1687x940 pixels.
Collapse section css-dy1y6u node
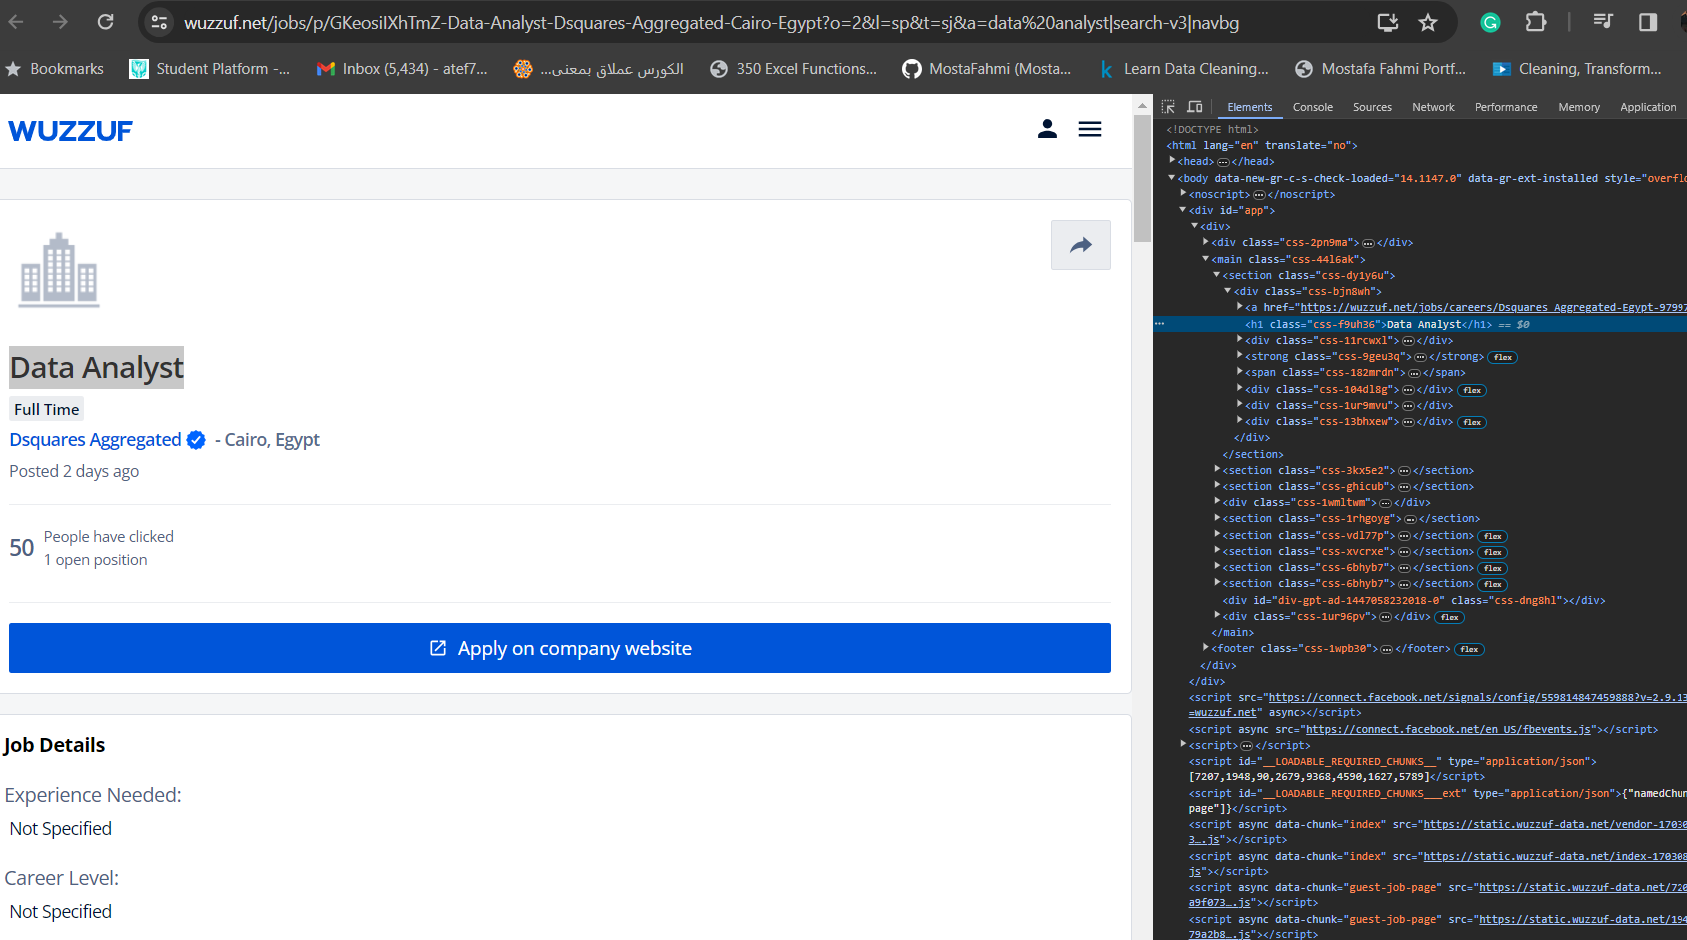point(1217,275)
